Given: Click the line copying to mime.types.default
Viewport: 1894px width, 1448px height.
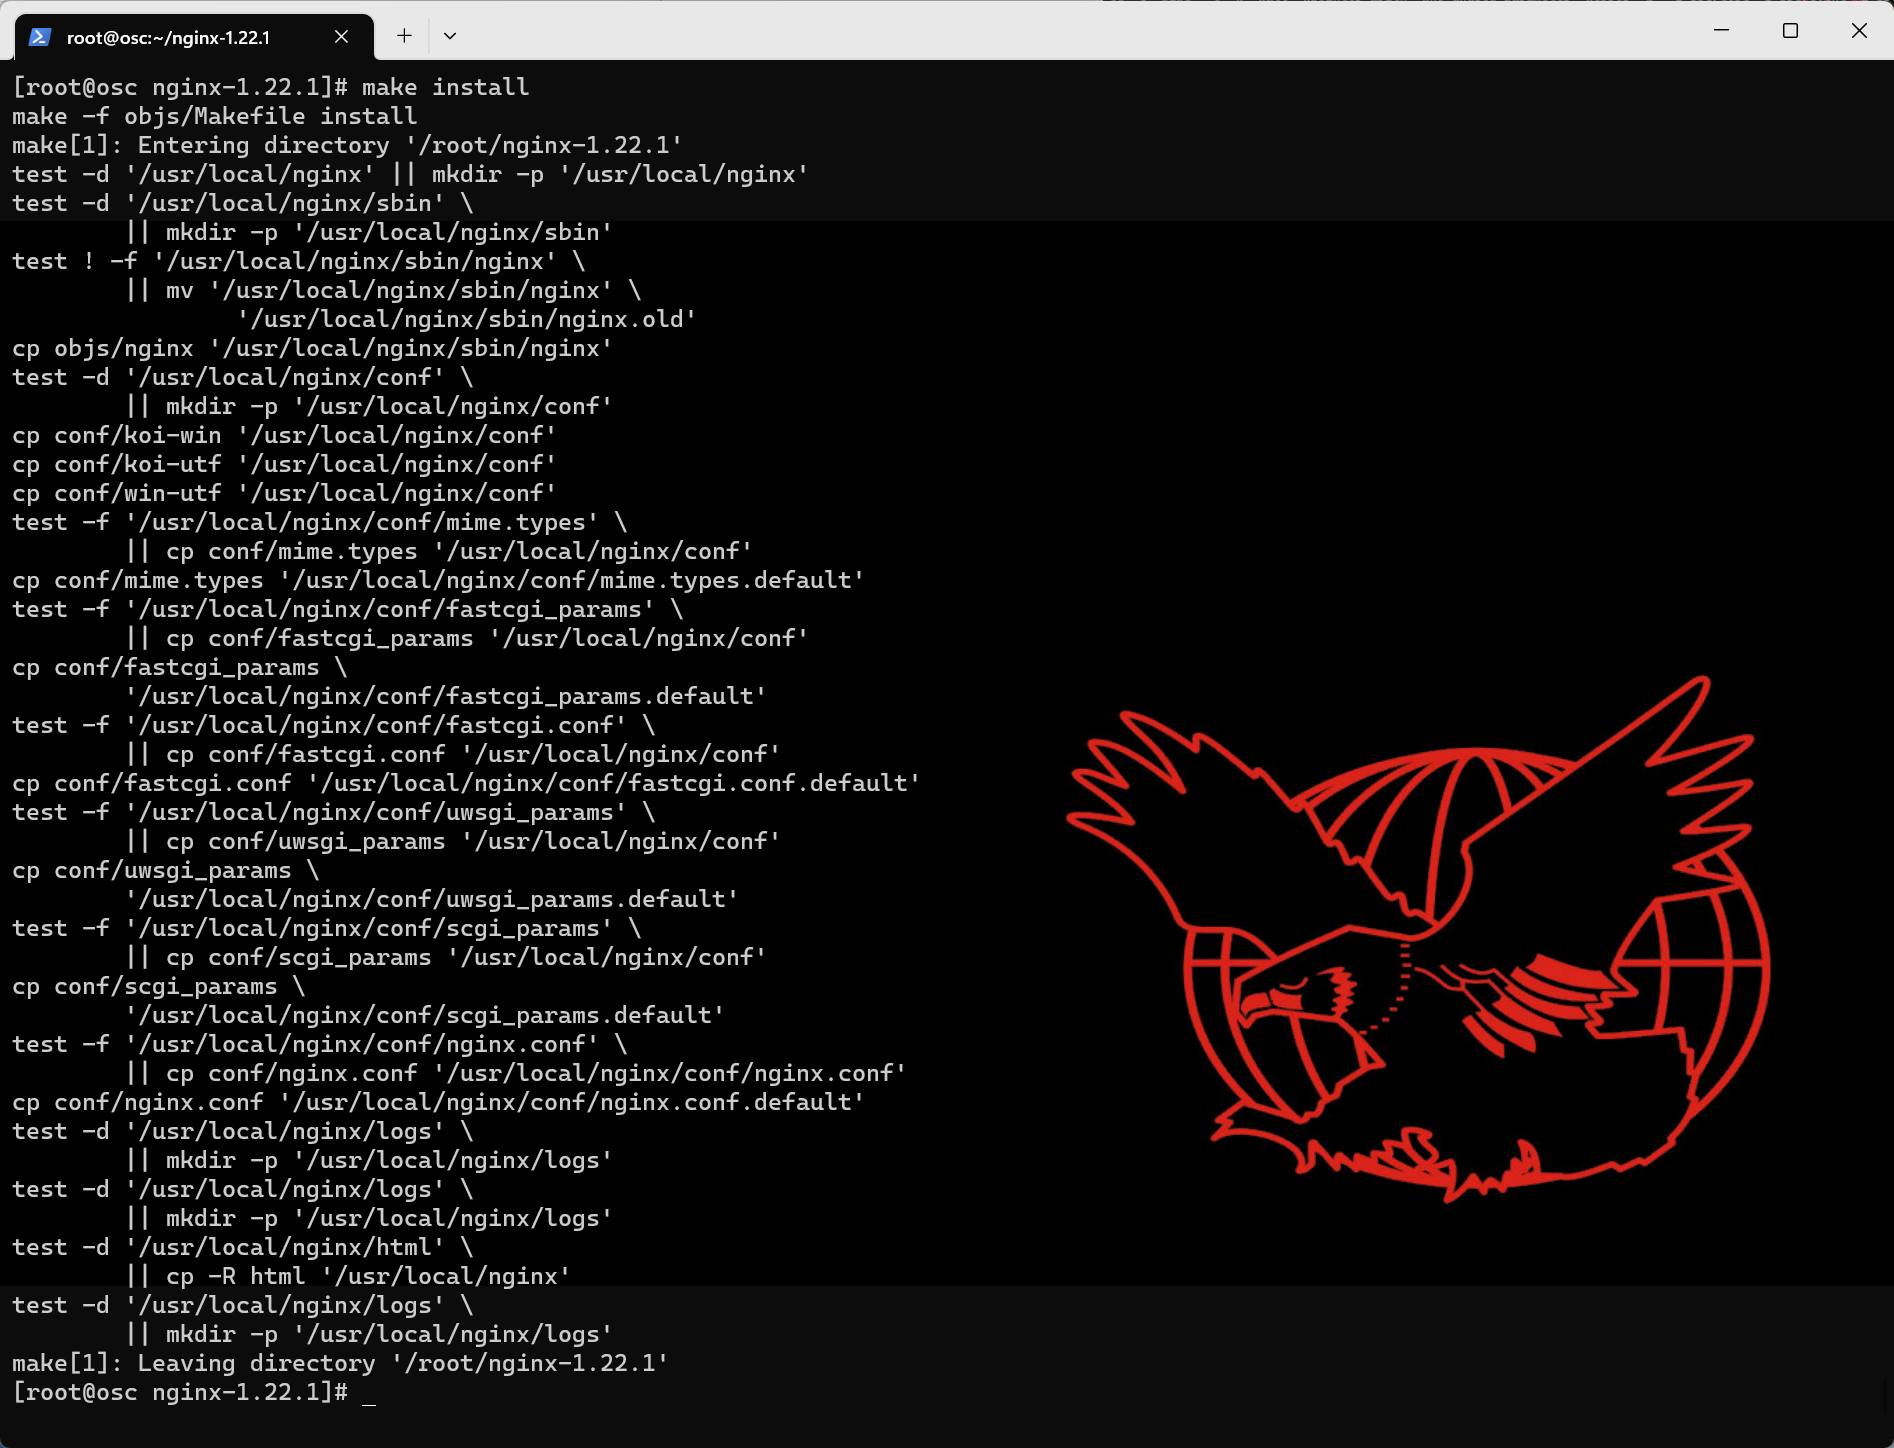Looking at the screenshot, I should [x=438, y=580].
